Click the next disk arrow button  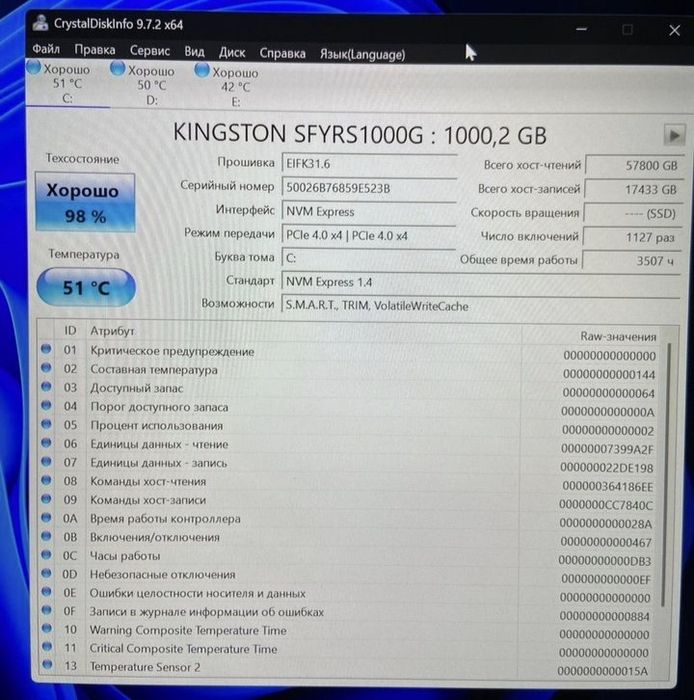coord(674,134)
